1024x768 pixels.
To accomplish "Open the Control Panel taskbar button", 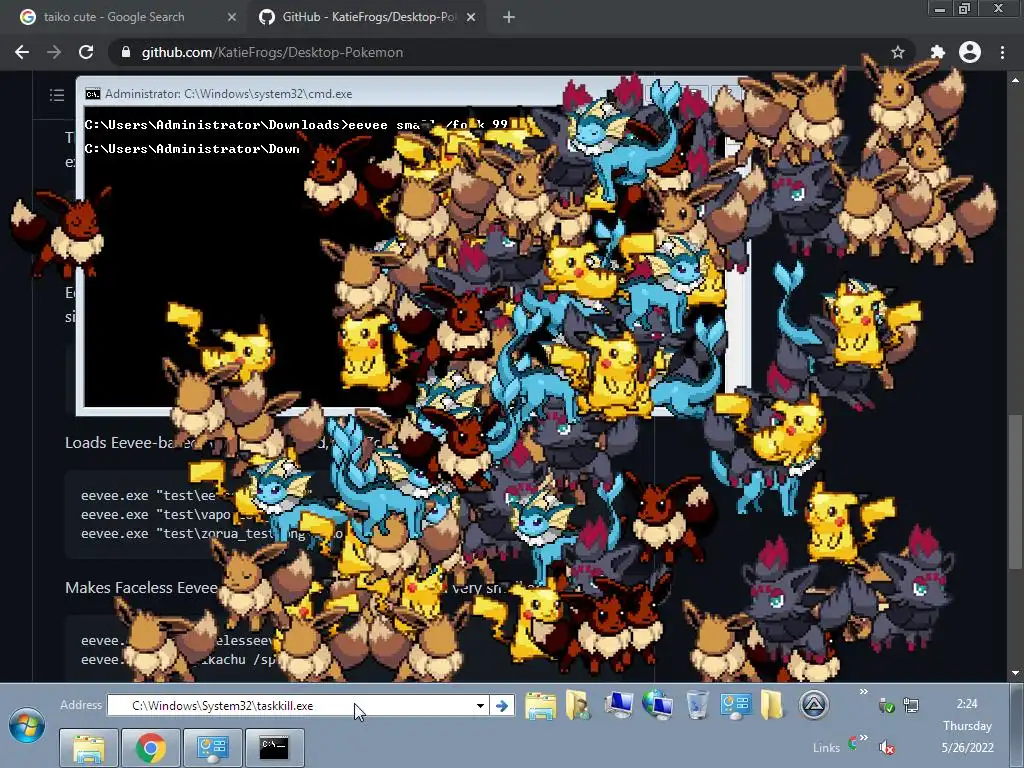I will click(x=212, y=747).
